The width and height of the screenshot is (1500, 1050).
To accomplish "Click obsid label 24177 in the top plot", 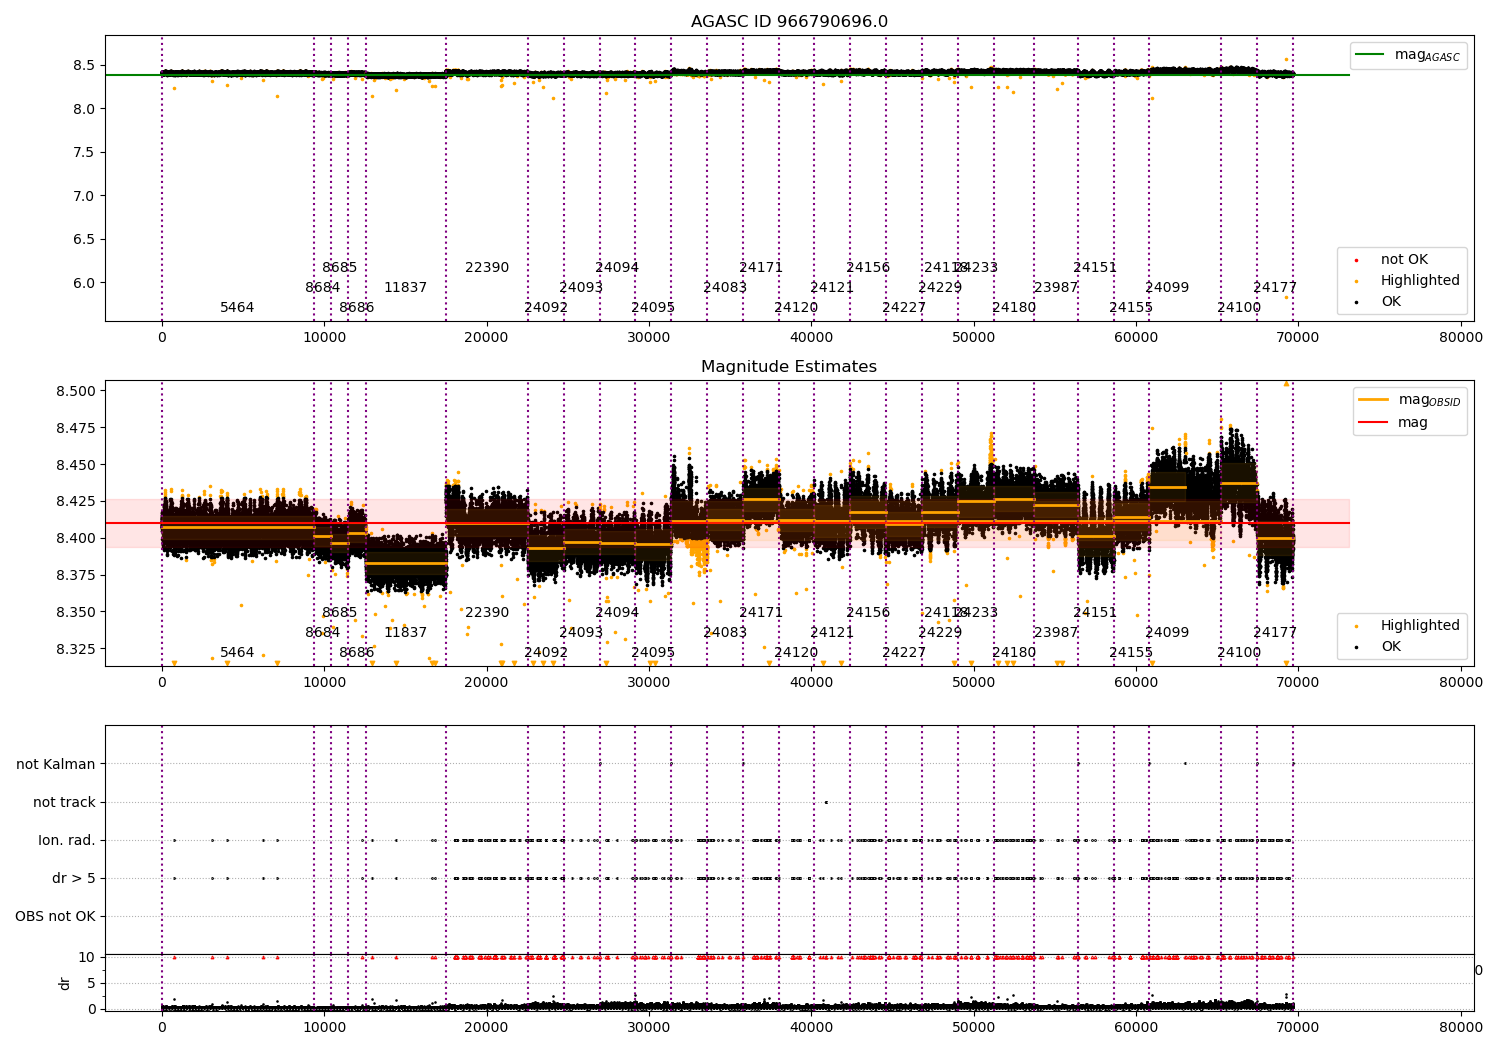I will (x=1275, y=287).
